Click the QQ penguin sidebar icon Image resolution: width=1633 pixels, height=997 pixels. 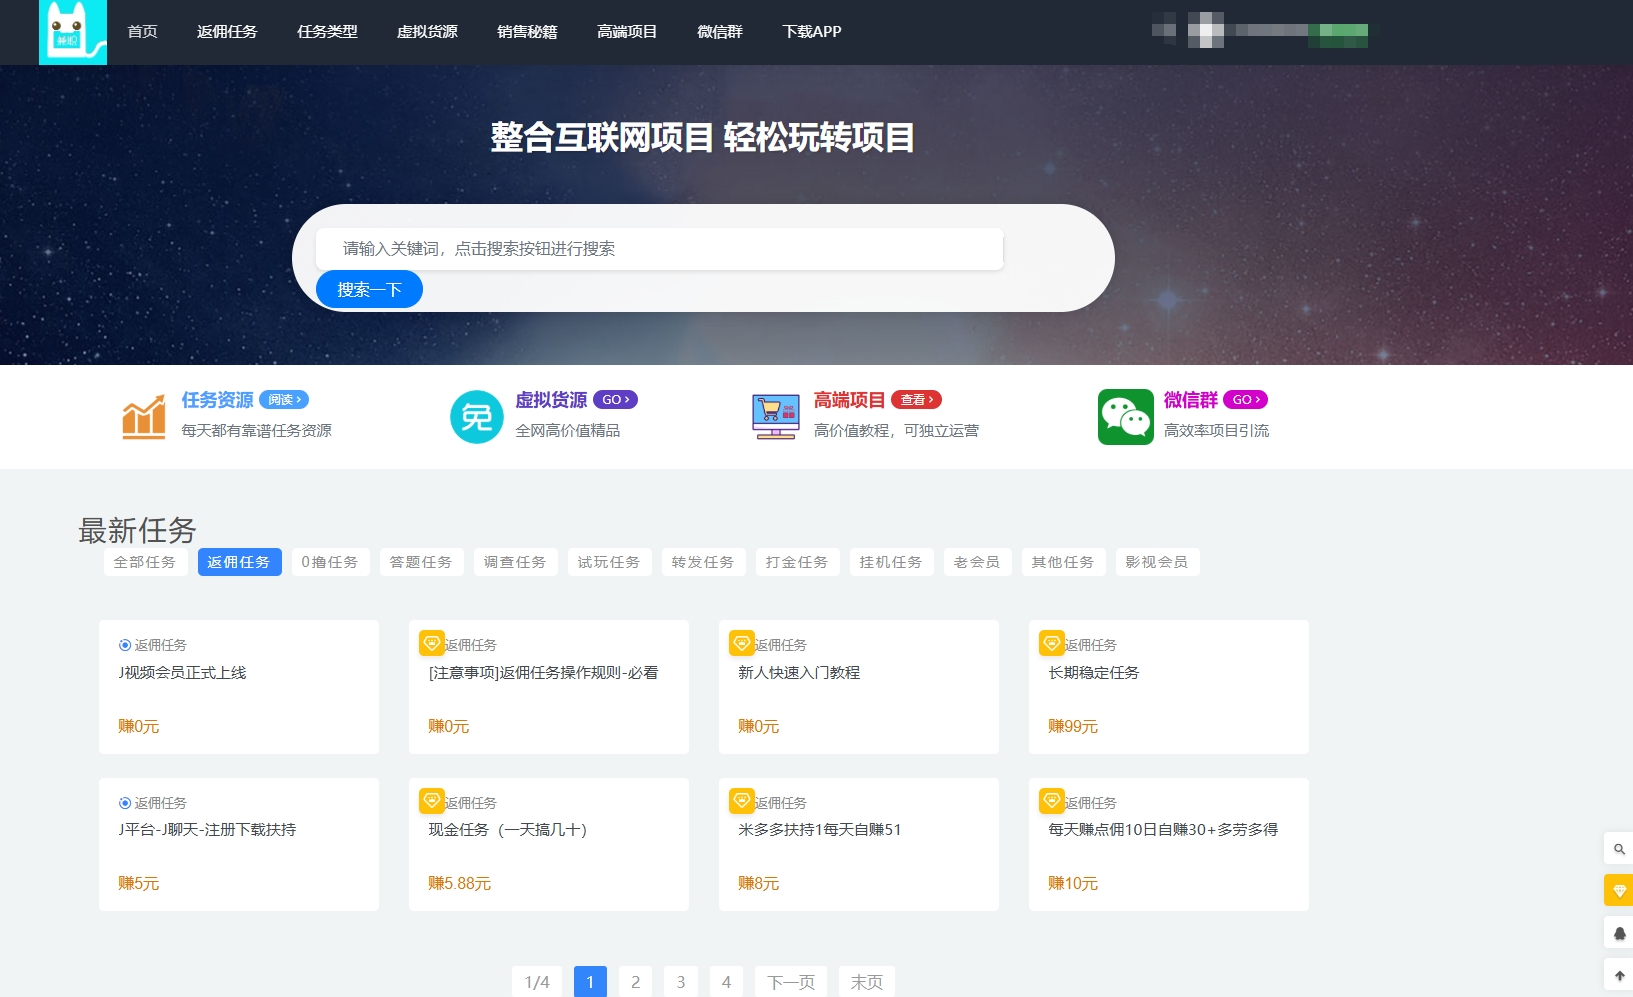pos(1619,933)
